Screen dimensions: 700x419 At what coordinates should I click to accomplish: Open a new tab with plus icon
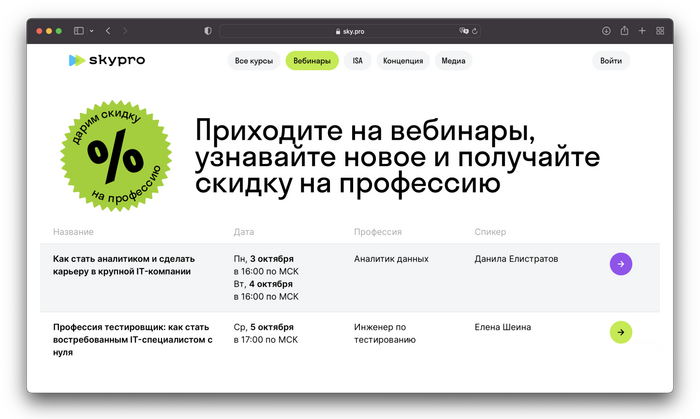[x=642, y=31]
